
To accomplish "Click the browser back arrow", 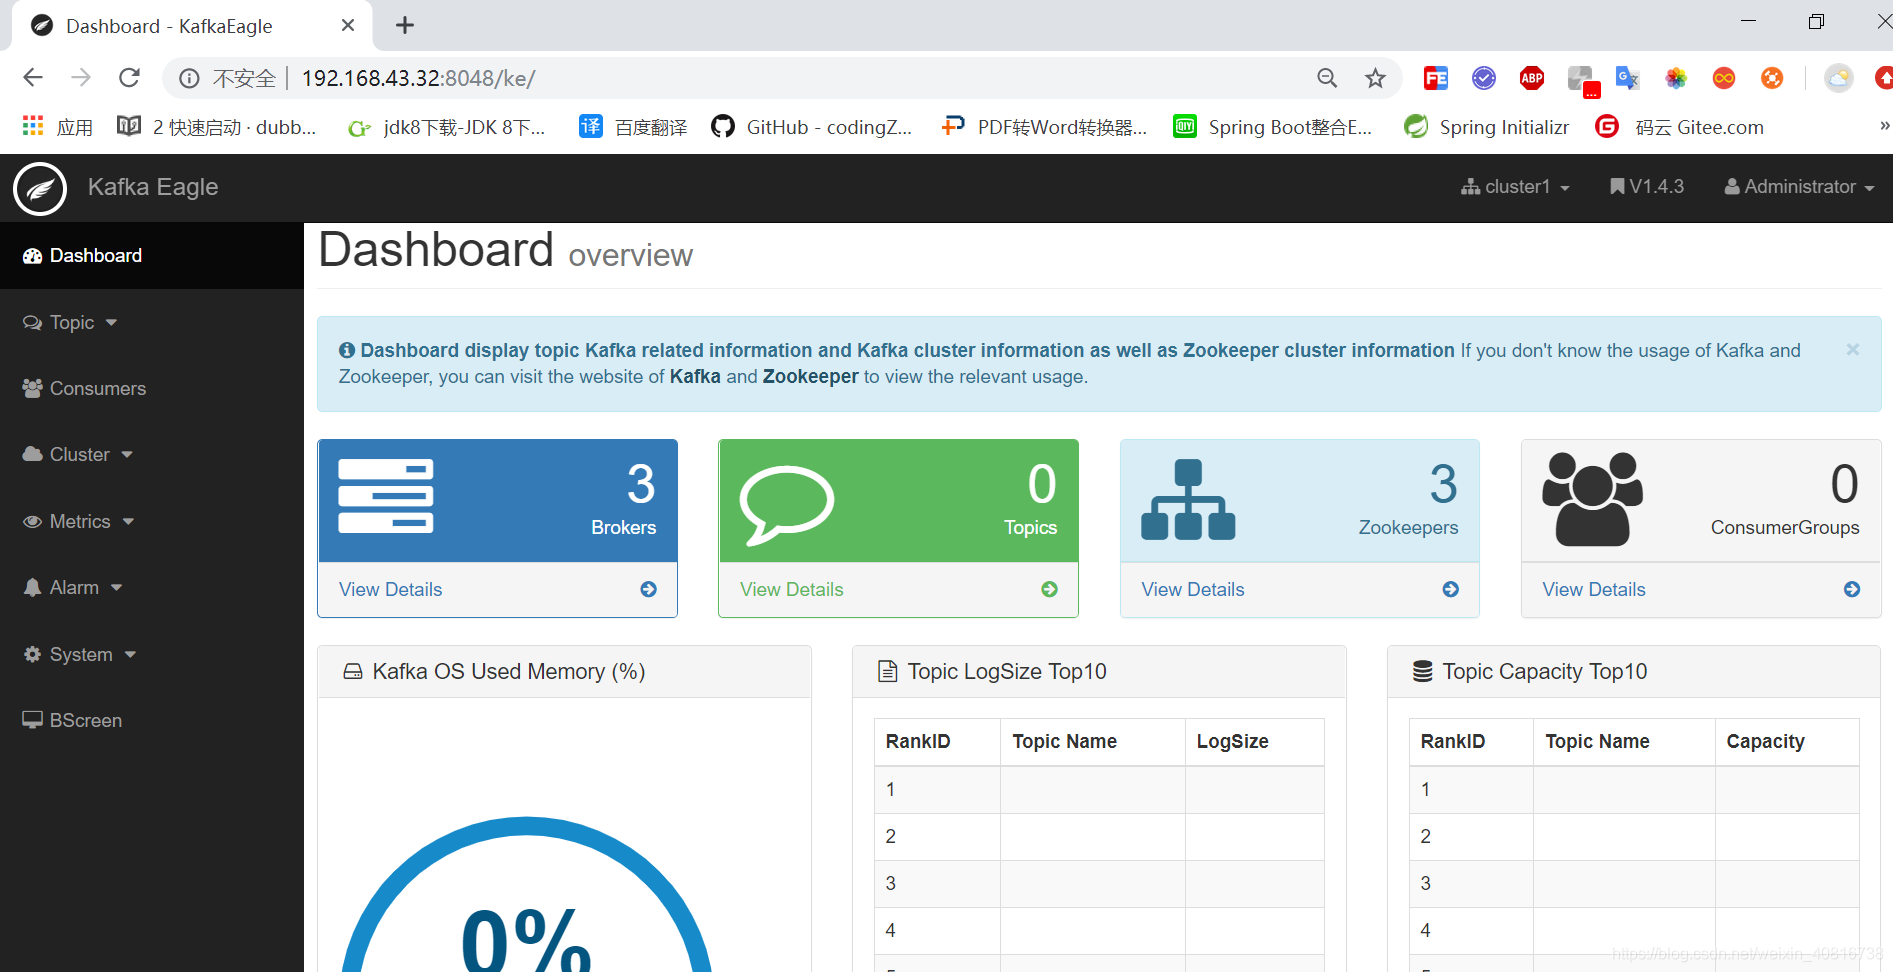I will [x=33, y=78].
